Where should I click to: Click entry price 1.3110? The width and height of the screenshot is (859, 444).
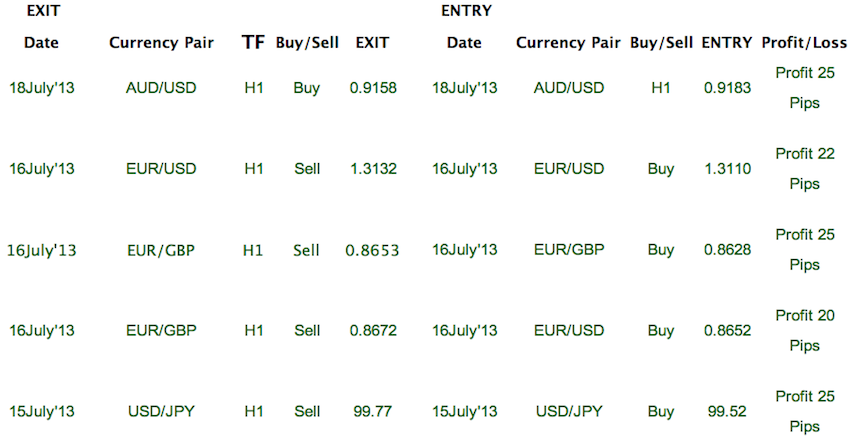pos(727,169)
